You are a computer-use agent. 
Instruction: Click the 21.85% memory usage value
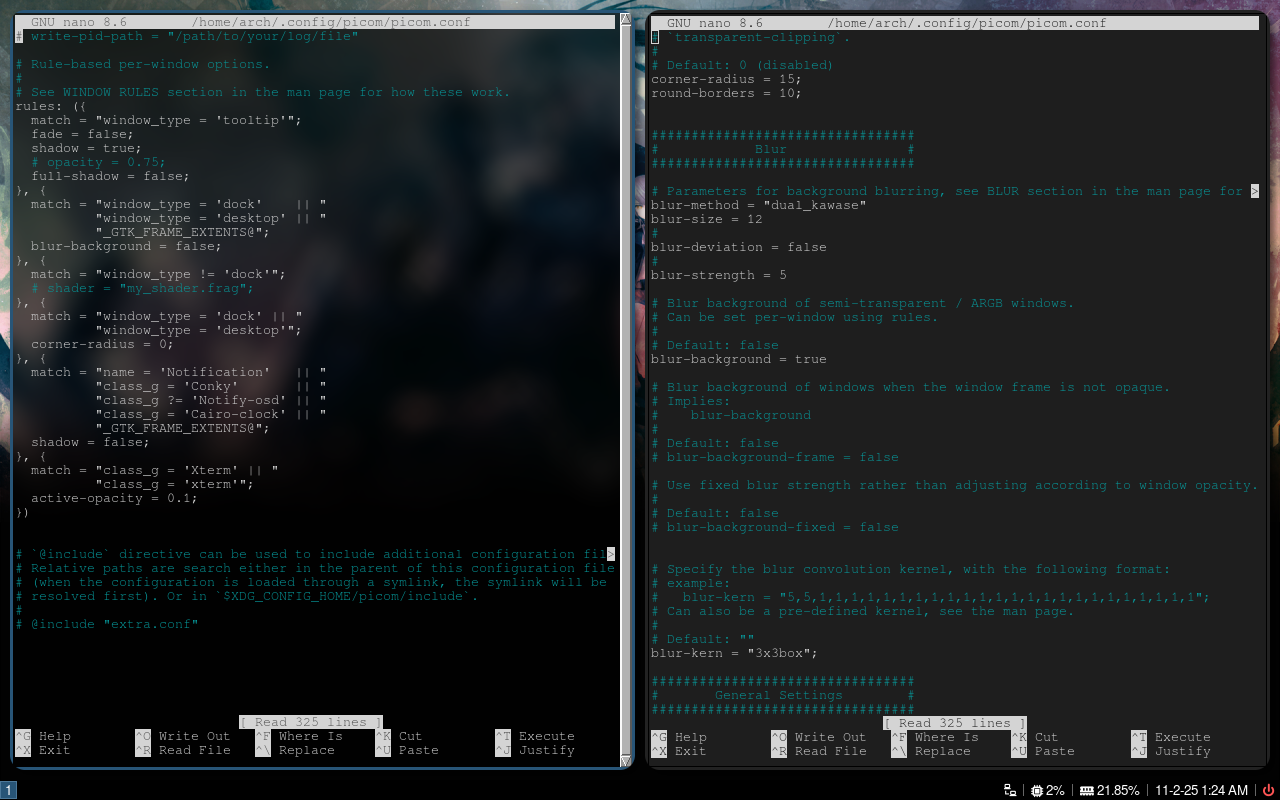click(x=1118, y=790)
